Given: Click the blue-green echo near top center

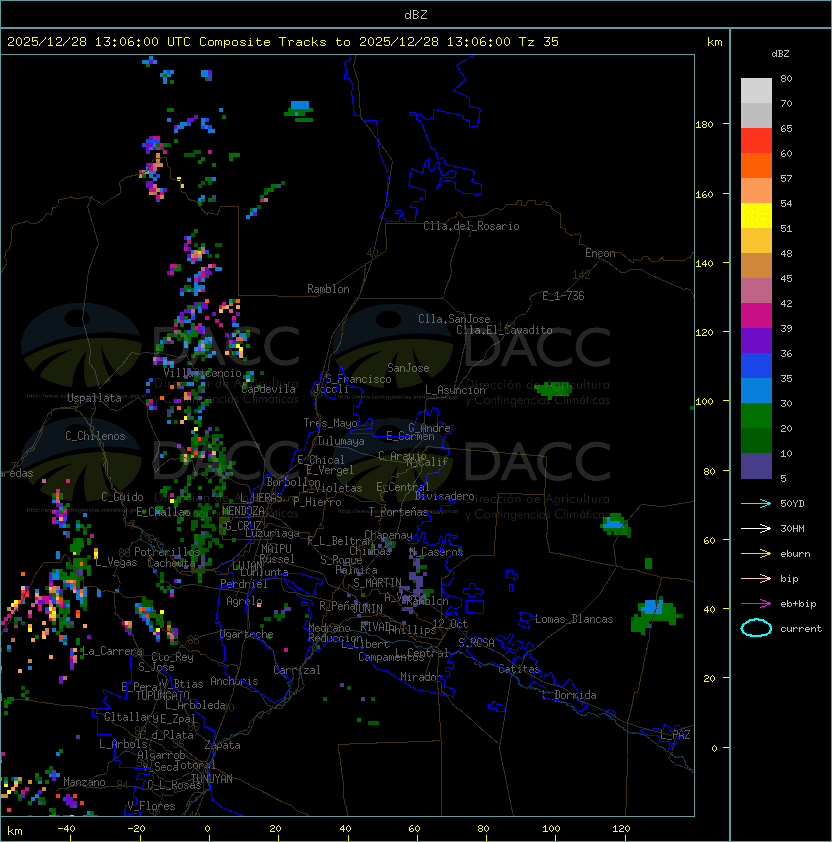Looking at the screenshot, I should (299, 111).
